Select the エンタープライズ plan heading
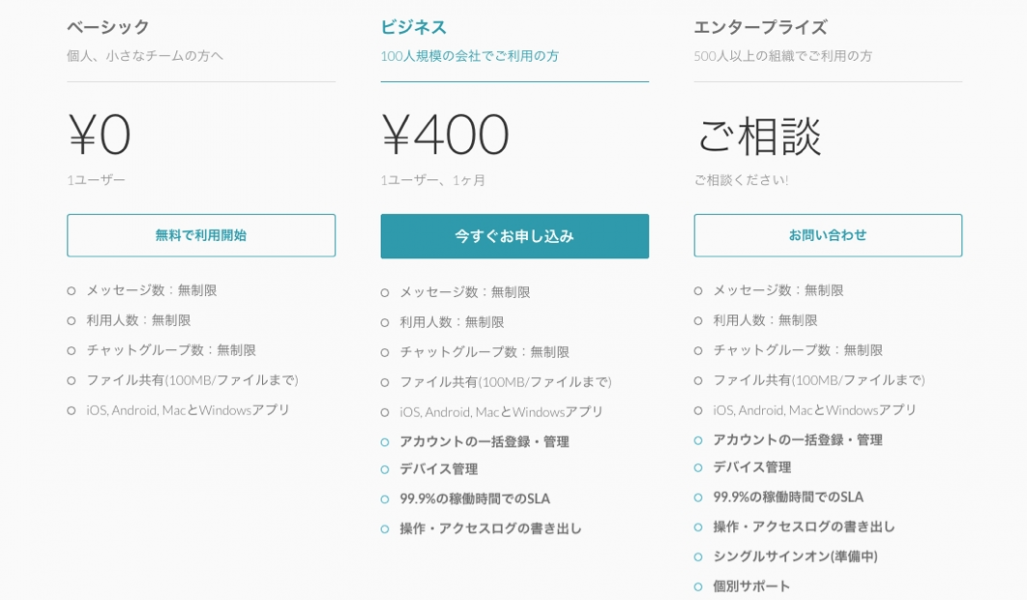The image size is (1027, 600). point(760,27)
